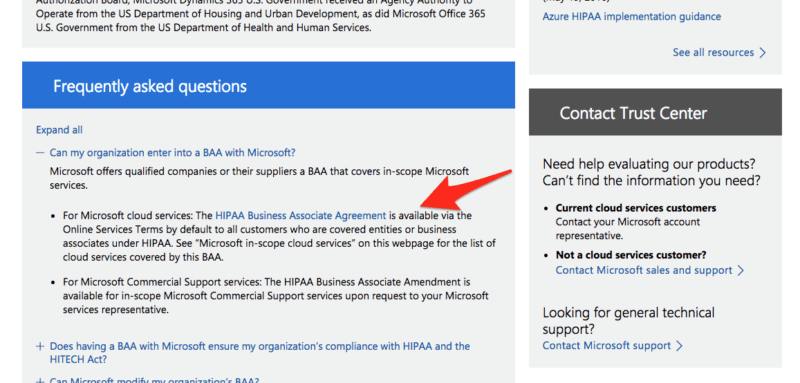Click 'Current cloud services customers' bold text

click(x=636, y=208)
